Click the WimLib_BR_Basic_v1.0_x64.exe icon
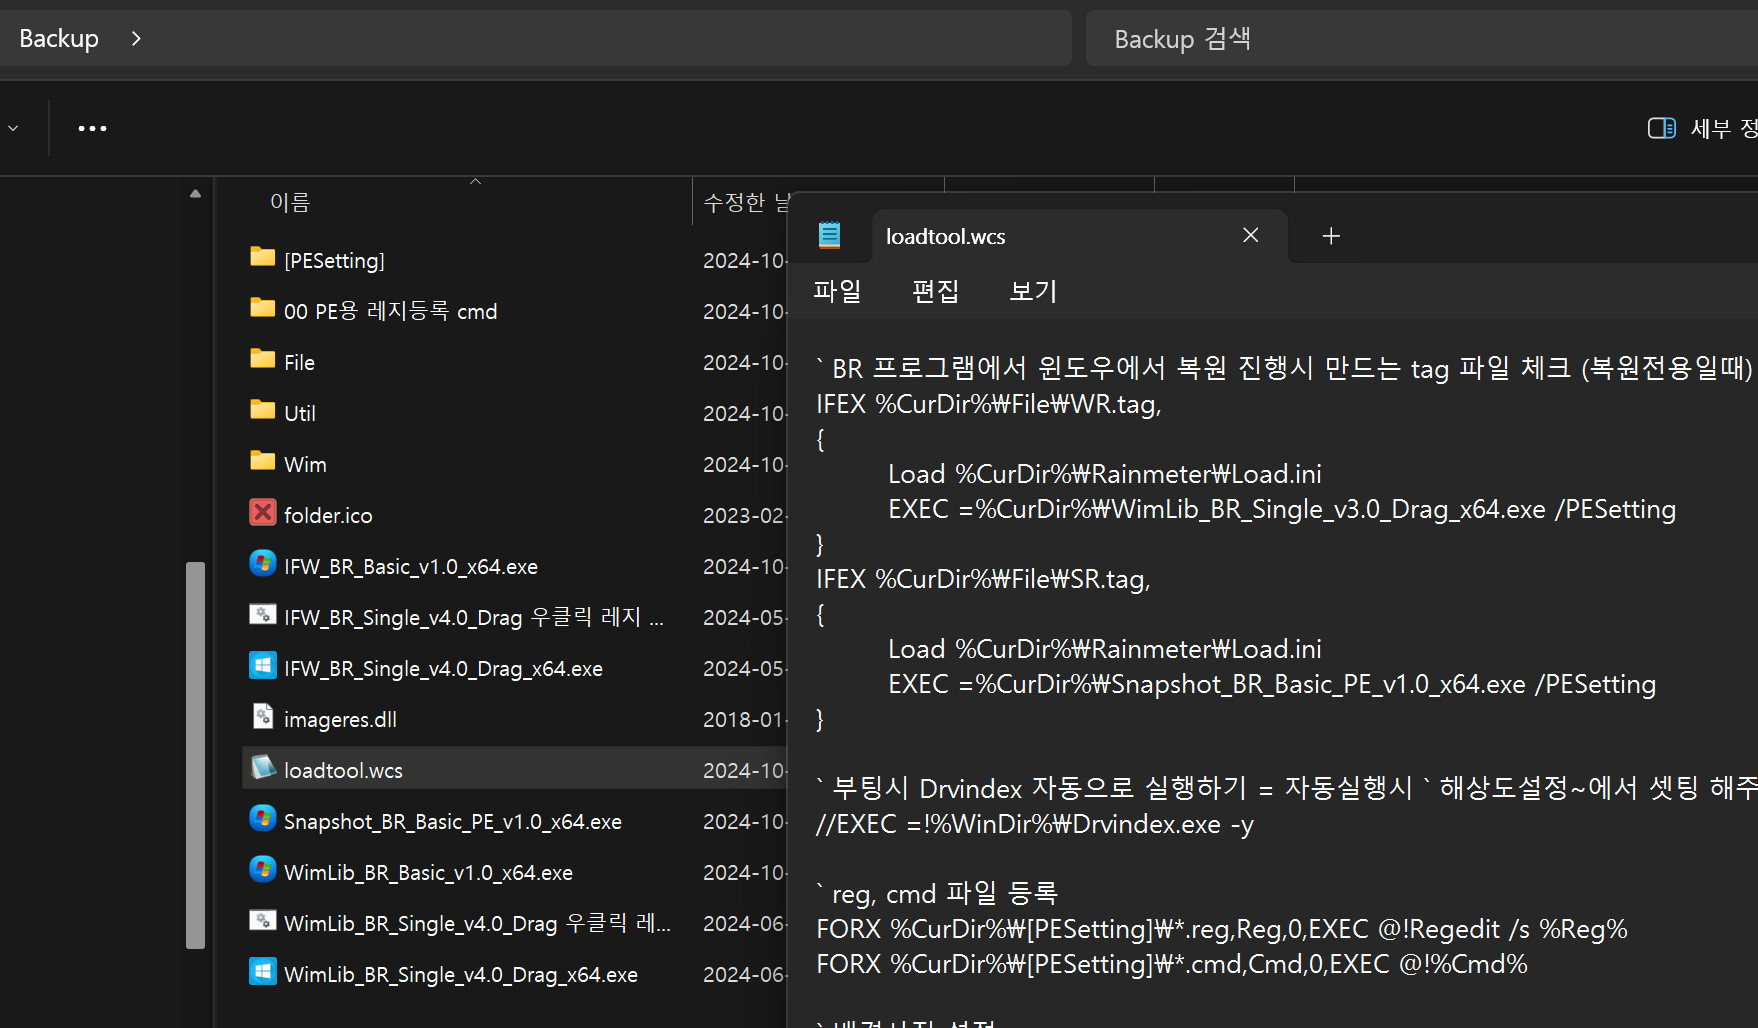Viewport: 1758px width, 1028px height. pyautogui.click(x=262, y=870)
